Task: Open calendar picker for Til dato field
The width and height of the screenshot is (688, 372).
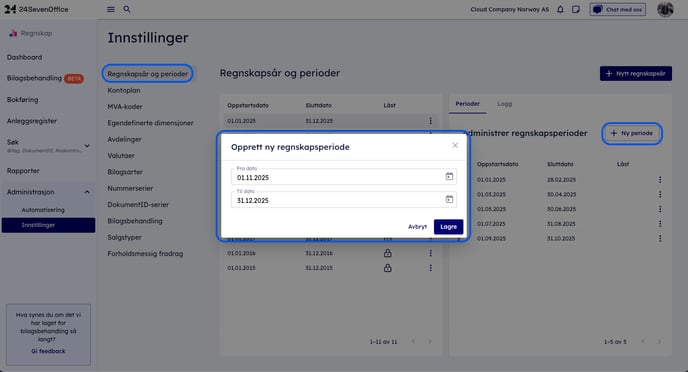Action: point(449,199)
